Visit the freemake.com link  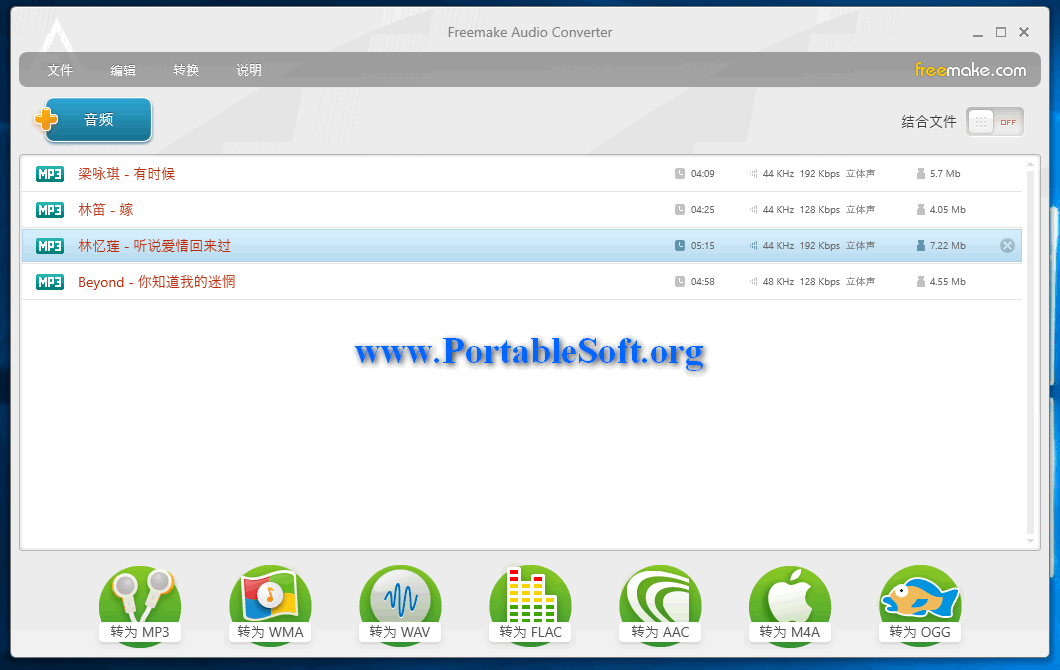pos(970,70)
